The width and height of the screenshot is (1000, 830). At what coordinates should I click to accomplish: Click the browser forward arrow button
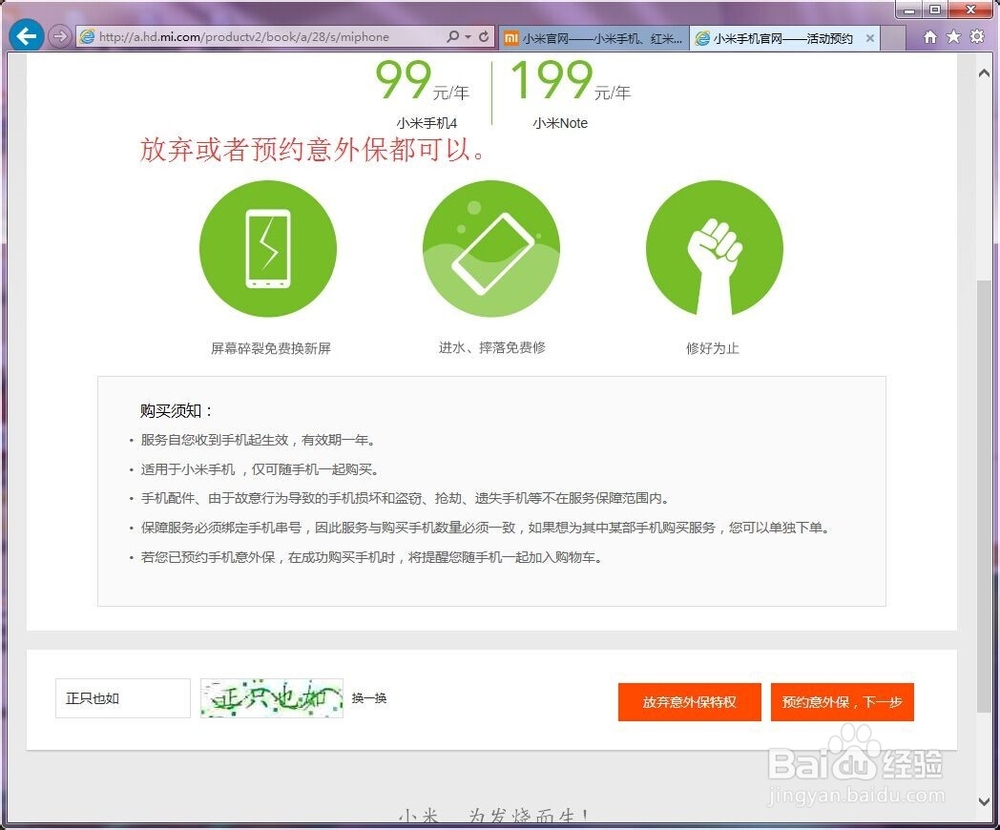59,36
